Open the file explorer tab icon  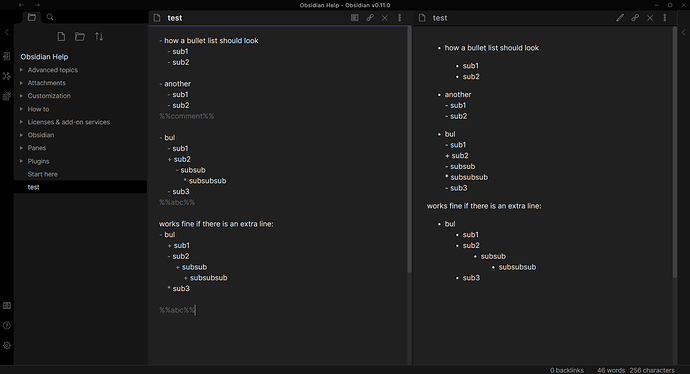32,17
